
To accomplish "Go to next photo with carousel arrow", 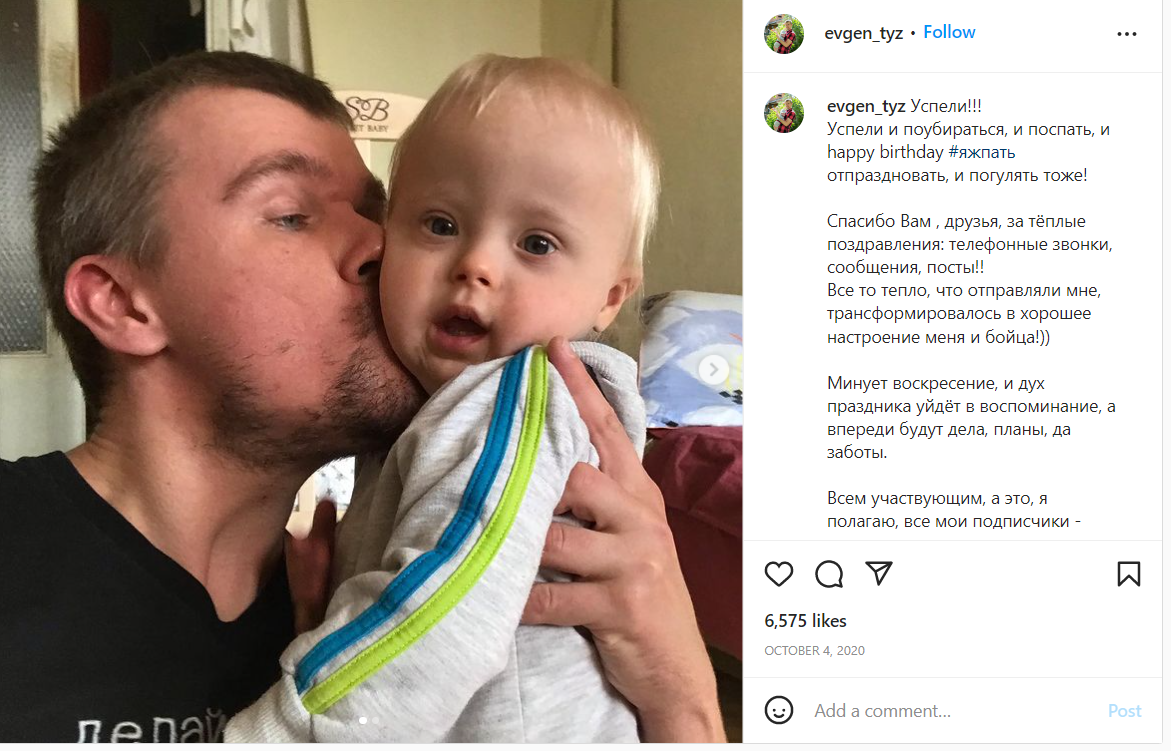I will click(713, 369).
